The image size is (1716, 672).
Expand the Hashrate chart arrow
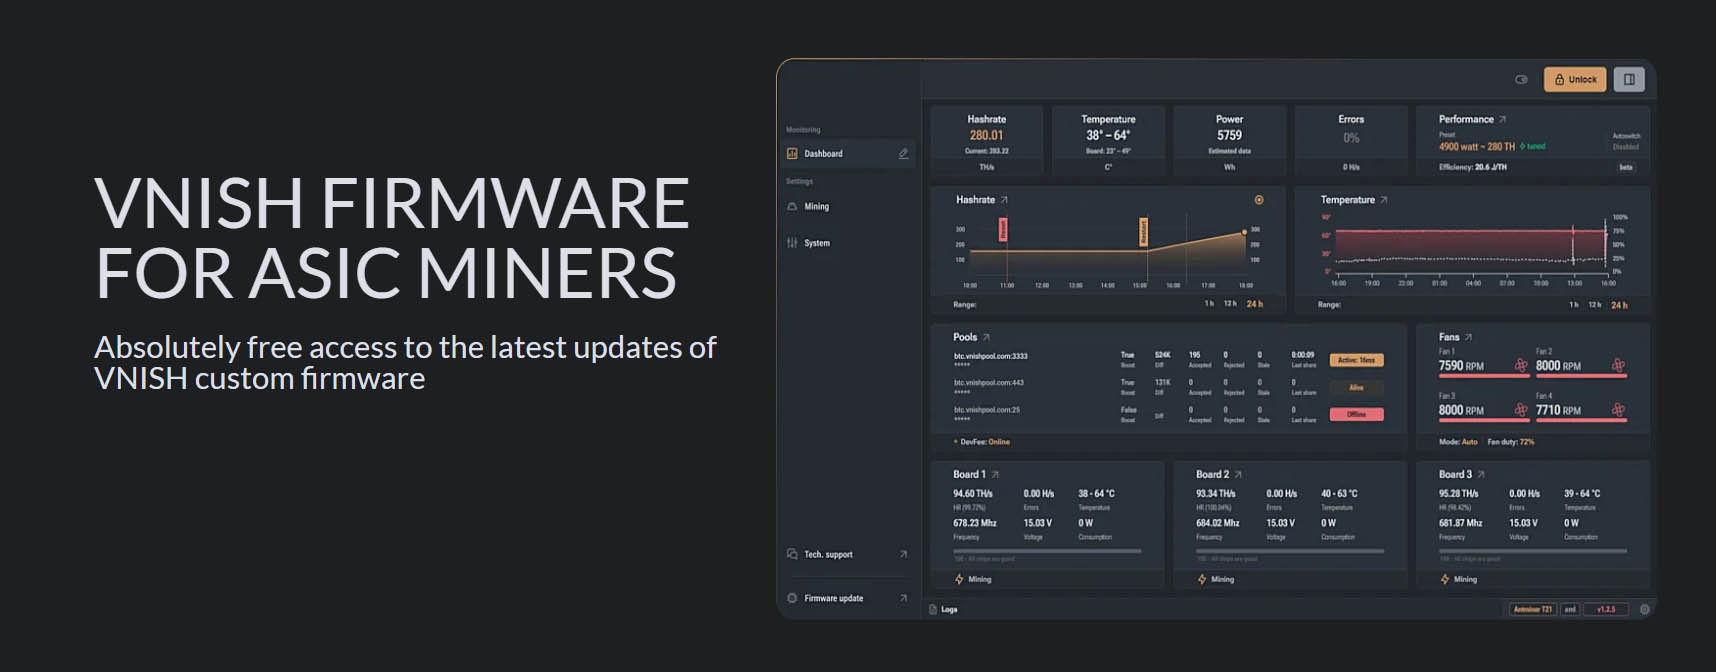tap(1004, 200)
